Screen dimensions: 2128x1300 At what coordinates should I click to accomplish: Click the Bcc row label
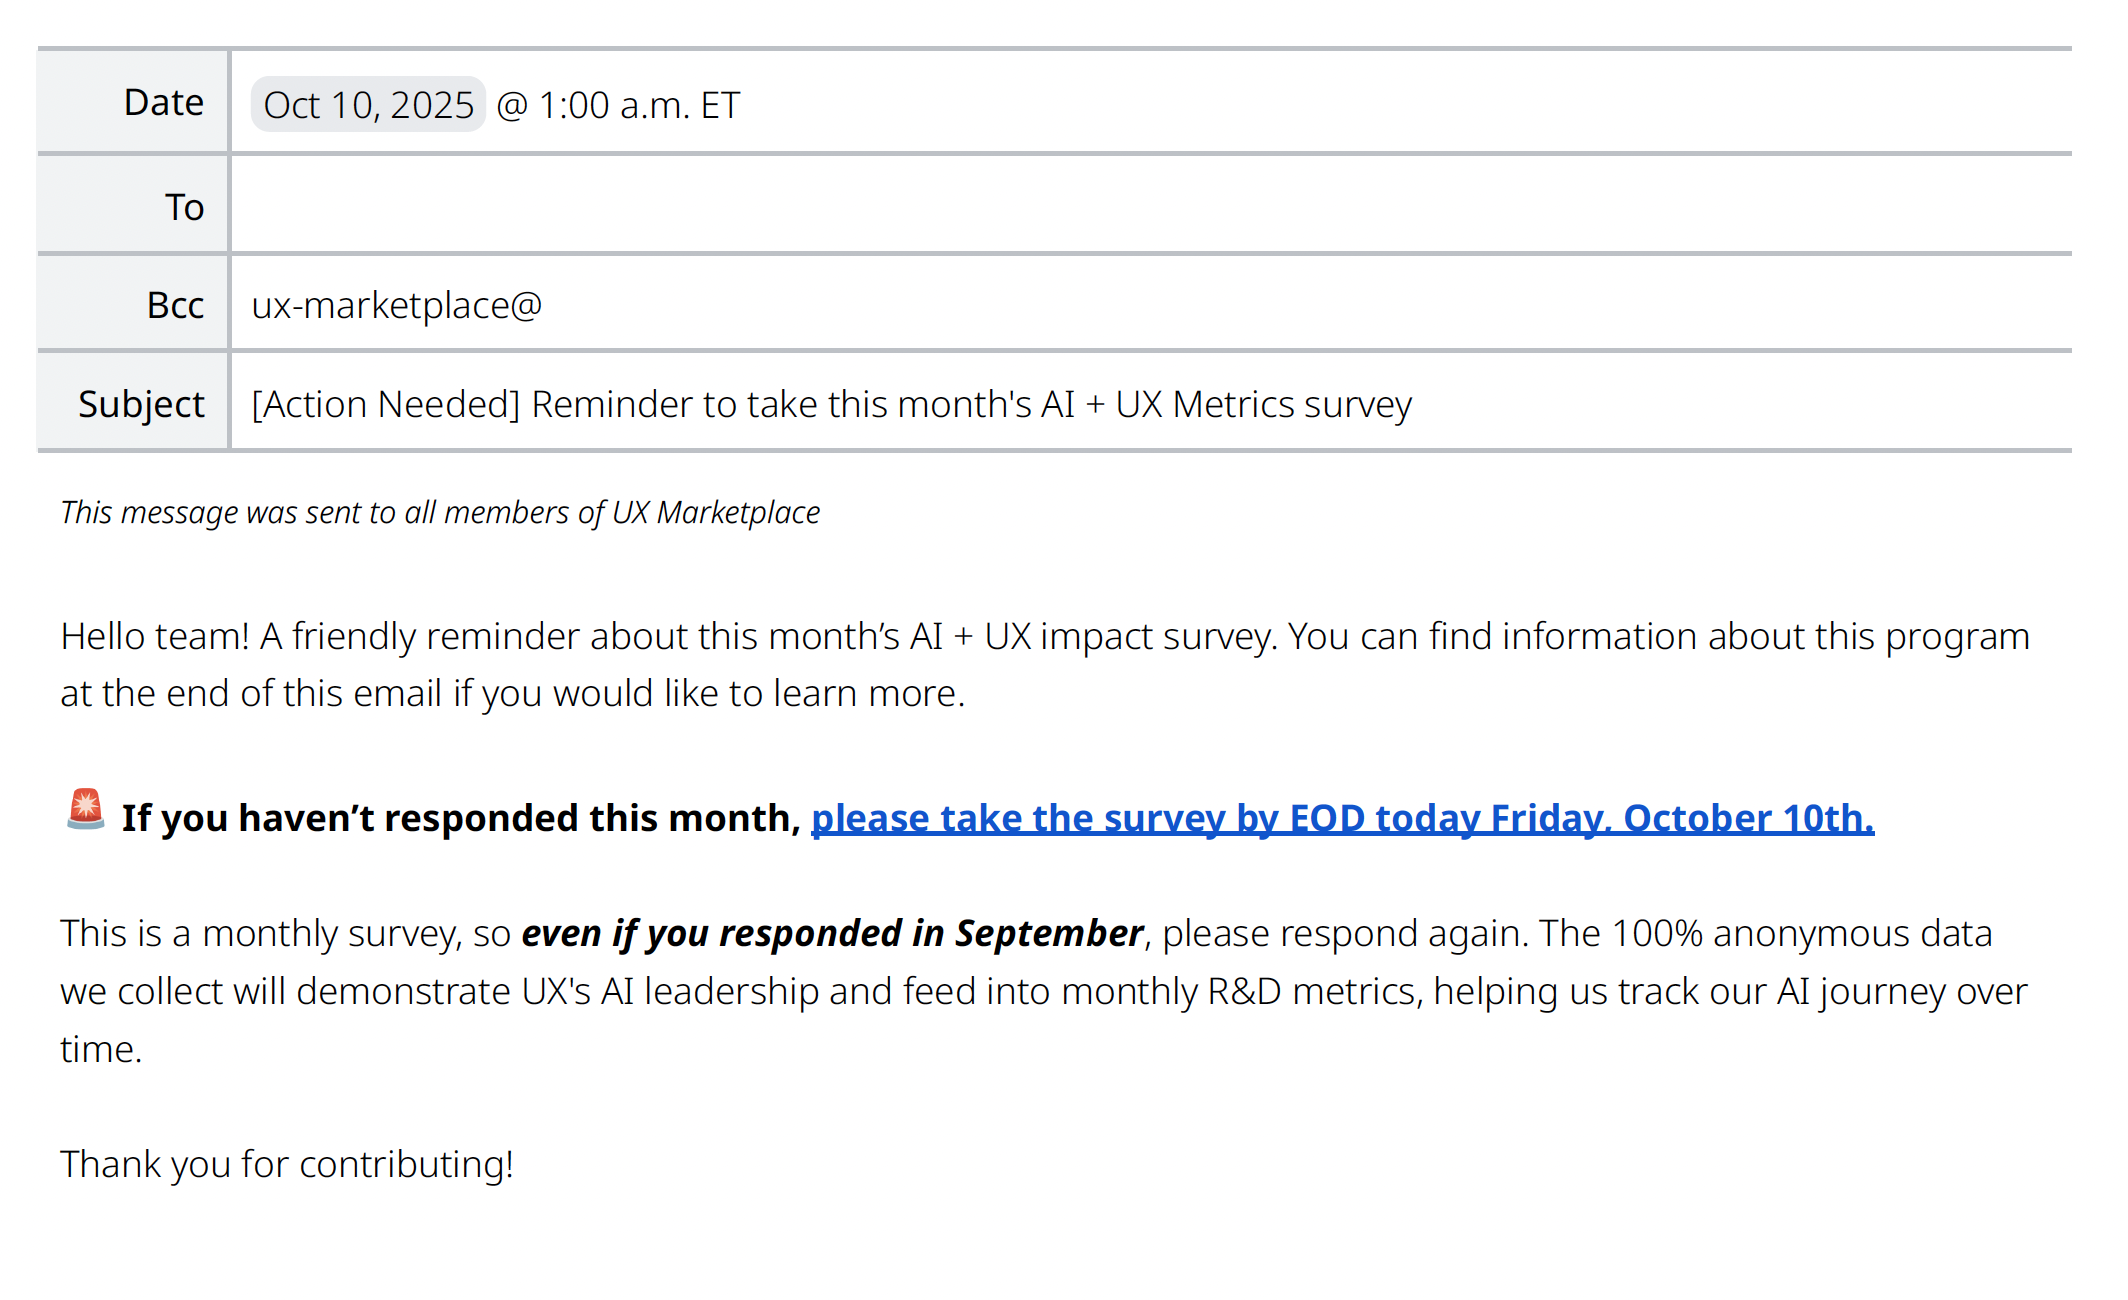coord(175,306)
